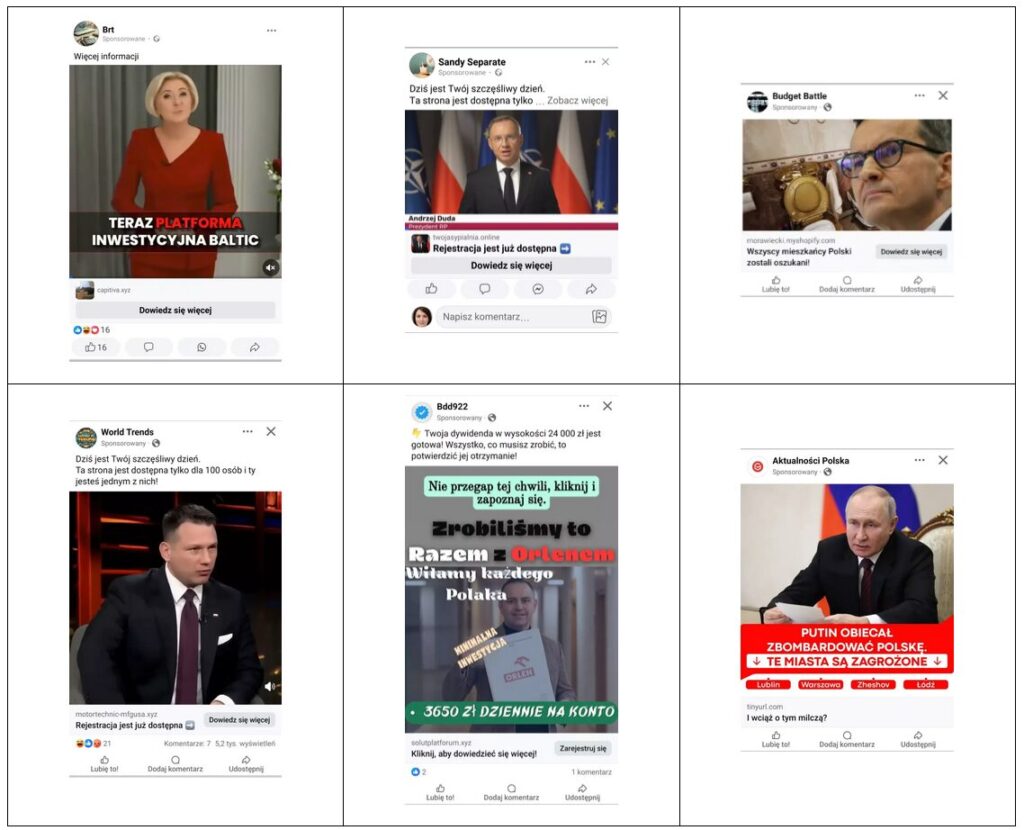This screenshot has height=830, width=1024.
Task: Expand 'Zobacz więcej' in the Sandy Separate post
Action: pos(577,101)
